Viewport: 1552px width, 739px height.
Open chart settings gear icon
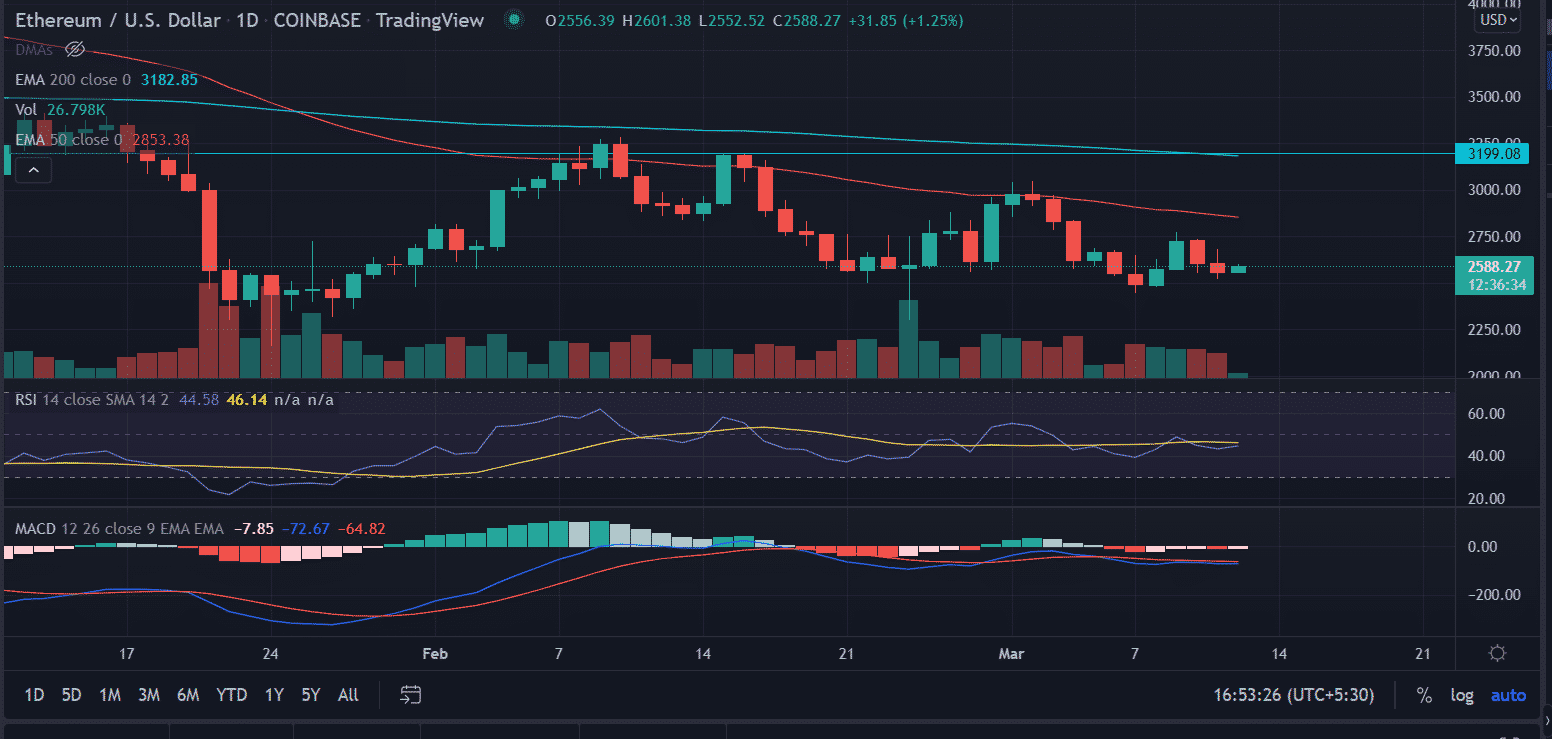[1497, 654]
